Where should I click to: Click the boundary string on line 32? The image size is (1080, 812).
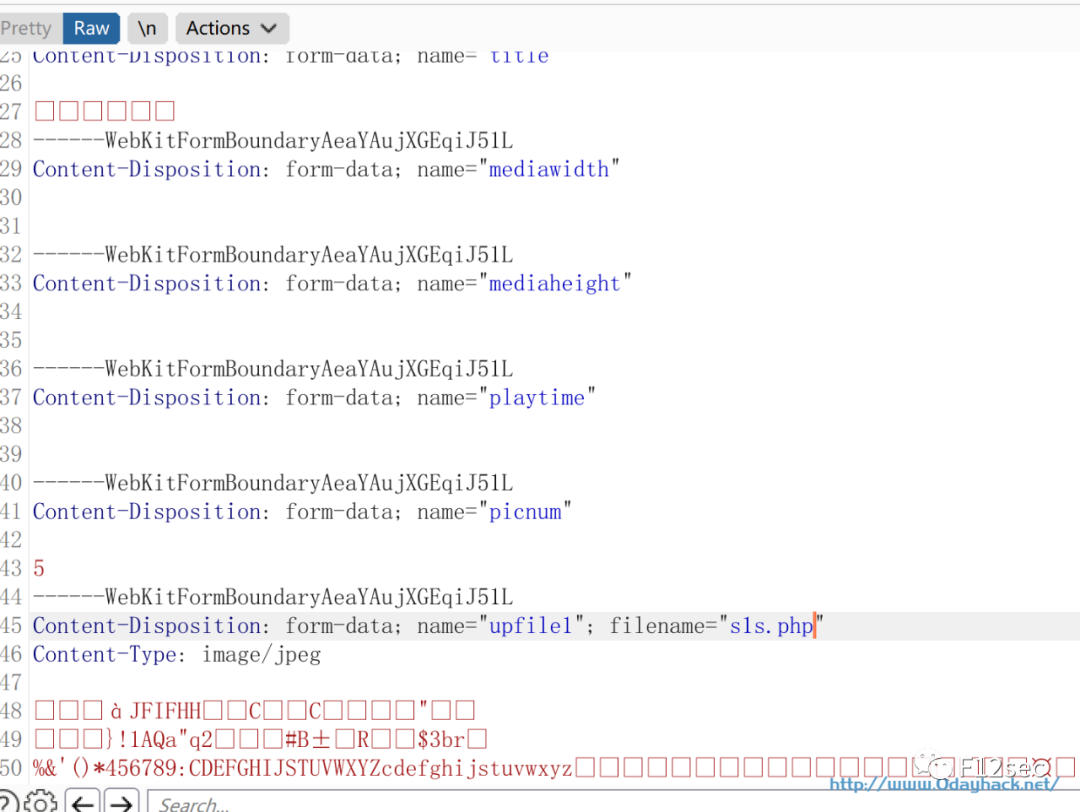273,255
